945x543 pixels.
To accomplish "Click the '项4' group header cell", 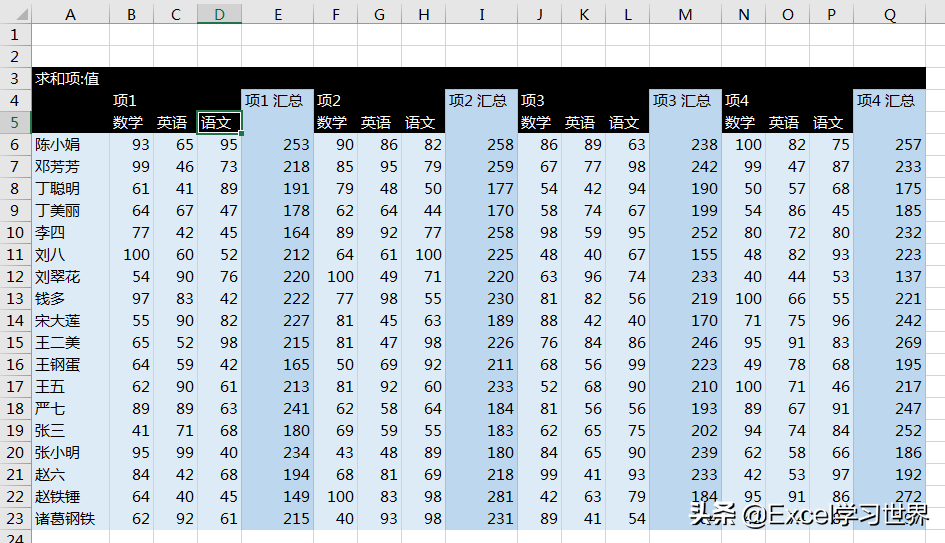I will click(743, 101).
